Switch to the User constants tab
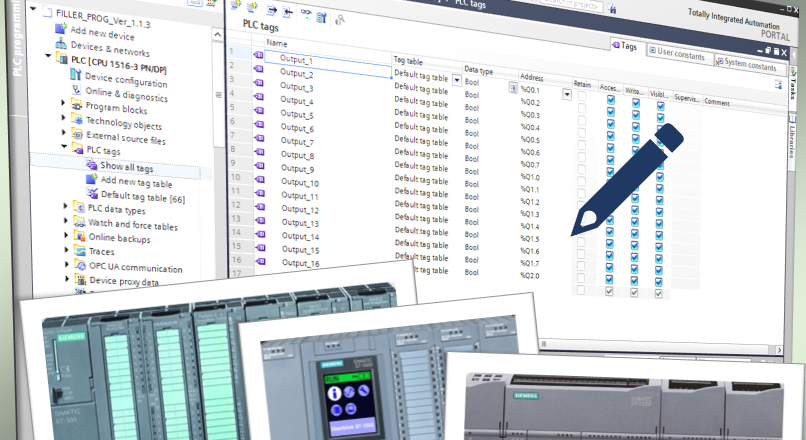Viewport: 806px width, 440px height. pos(681,56)
